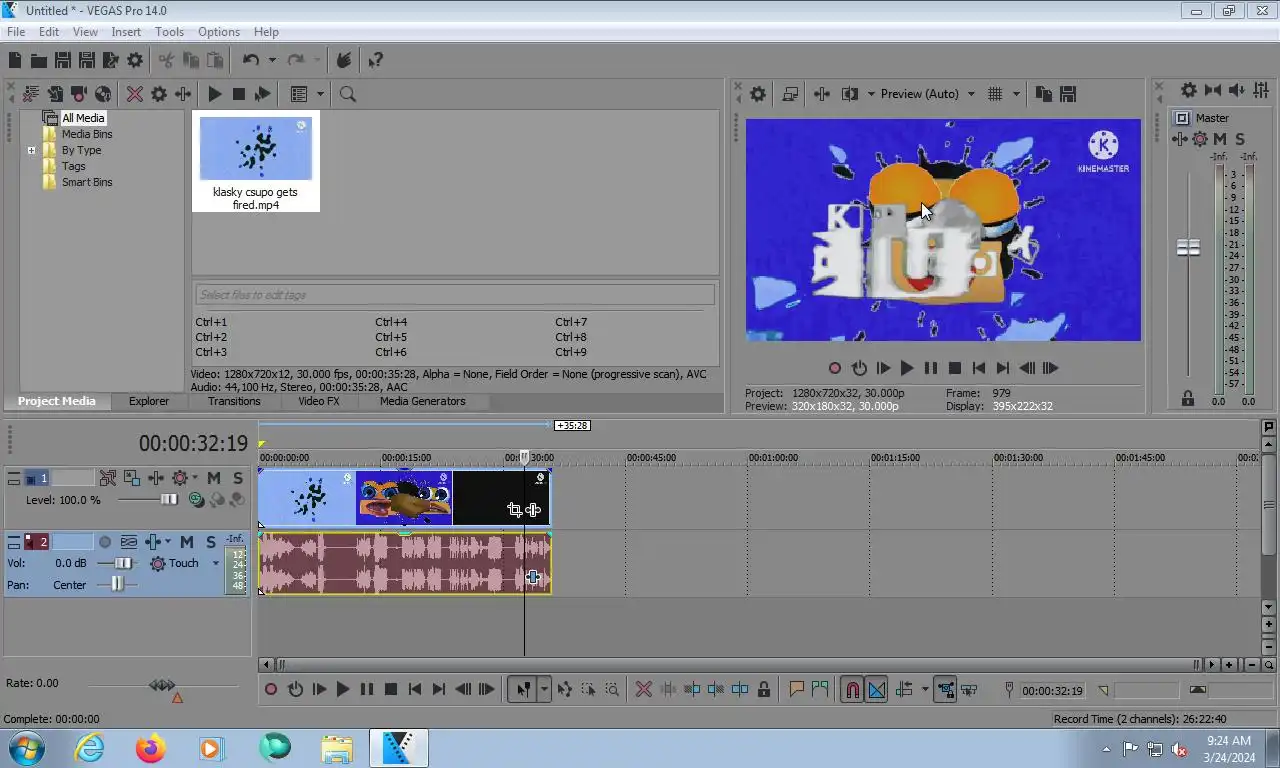Click the What's This help icon
Image resolution: width=1280 pixels, height=768 pixels.
pos(375,61)
